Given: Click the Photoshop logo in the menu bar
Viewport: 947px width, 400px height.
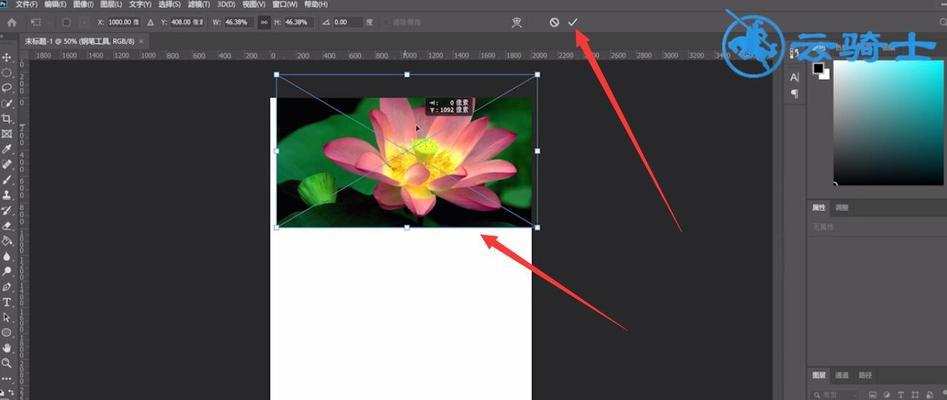Looking at the screenshot, I should 4,4.
